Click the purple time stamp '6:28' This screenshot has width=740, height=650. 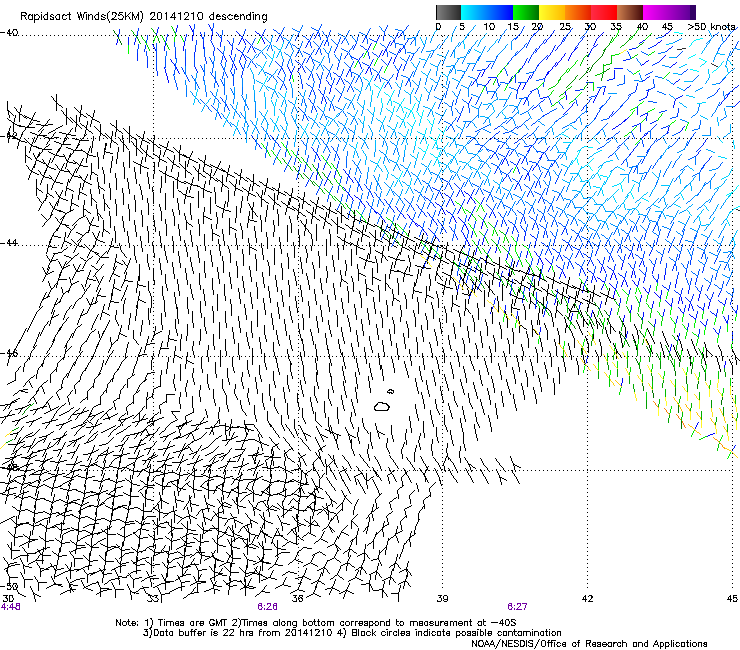coord(267,607)
